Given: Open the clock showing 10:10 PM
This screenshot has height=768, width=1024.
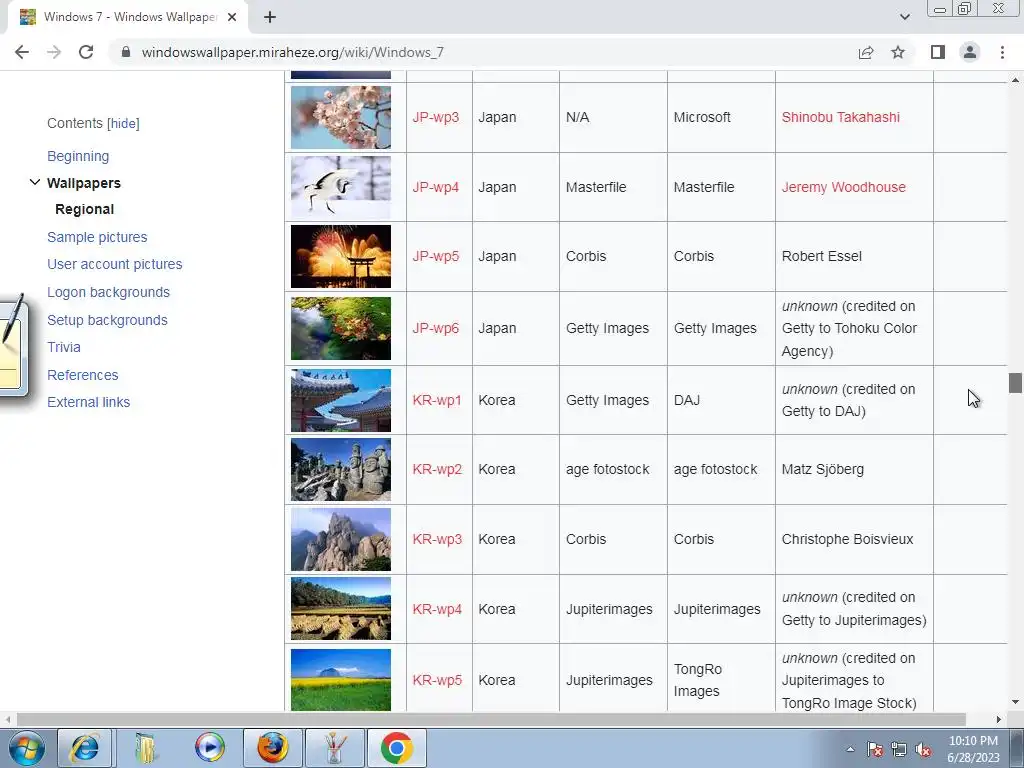Looking at the screenshot, I should tap(973, 749).
